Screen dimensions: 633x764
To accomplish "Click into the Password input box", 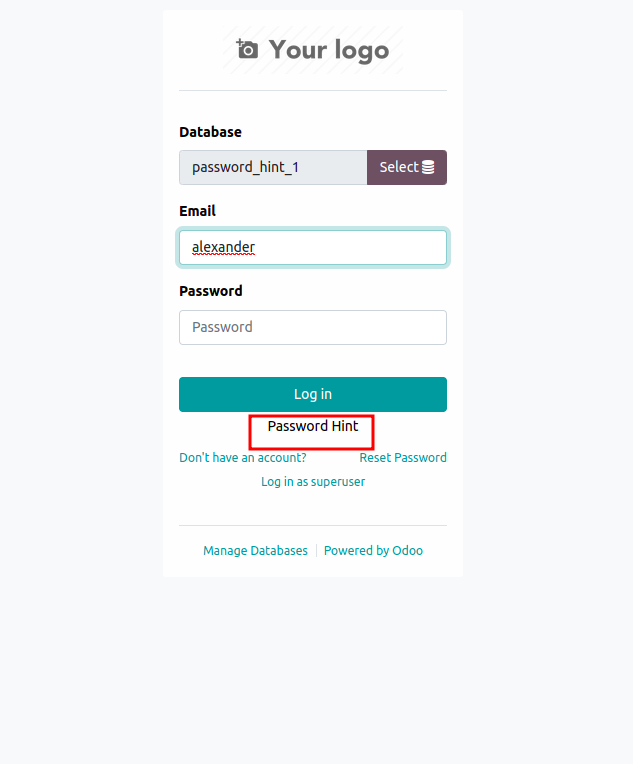I will pyautogui.click(x=312, y=327).
